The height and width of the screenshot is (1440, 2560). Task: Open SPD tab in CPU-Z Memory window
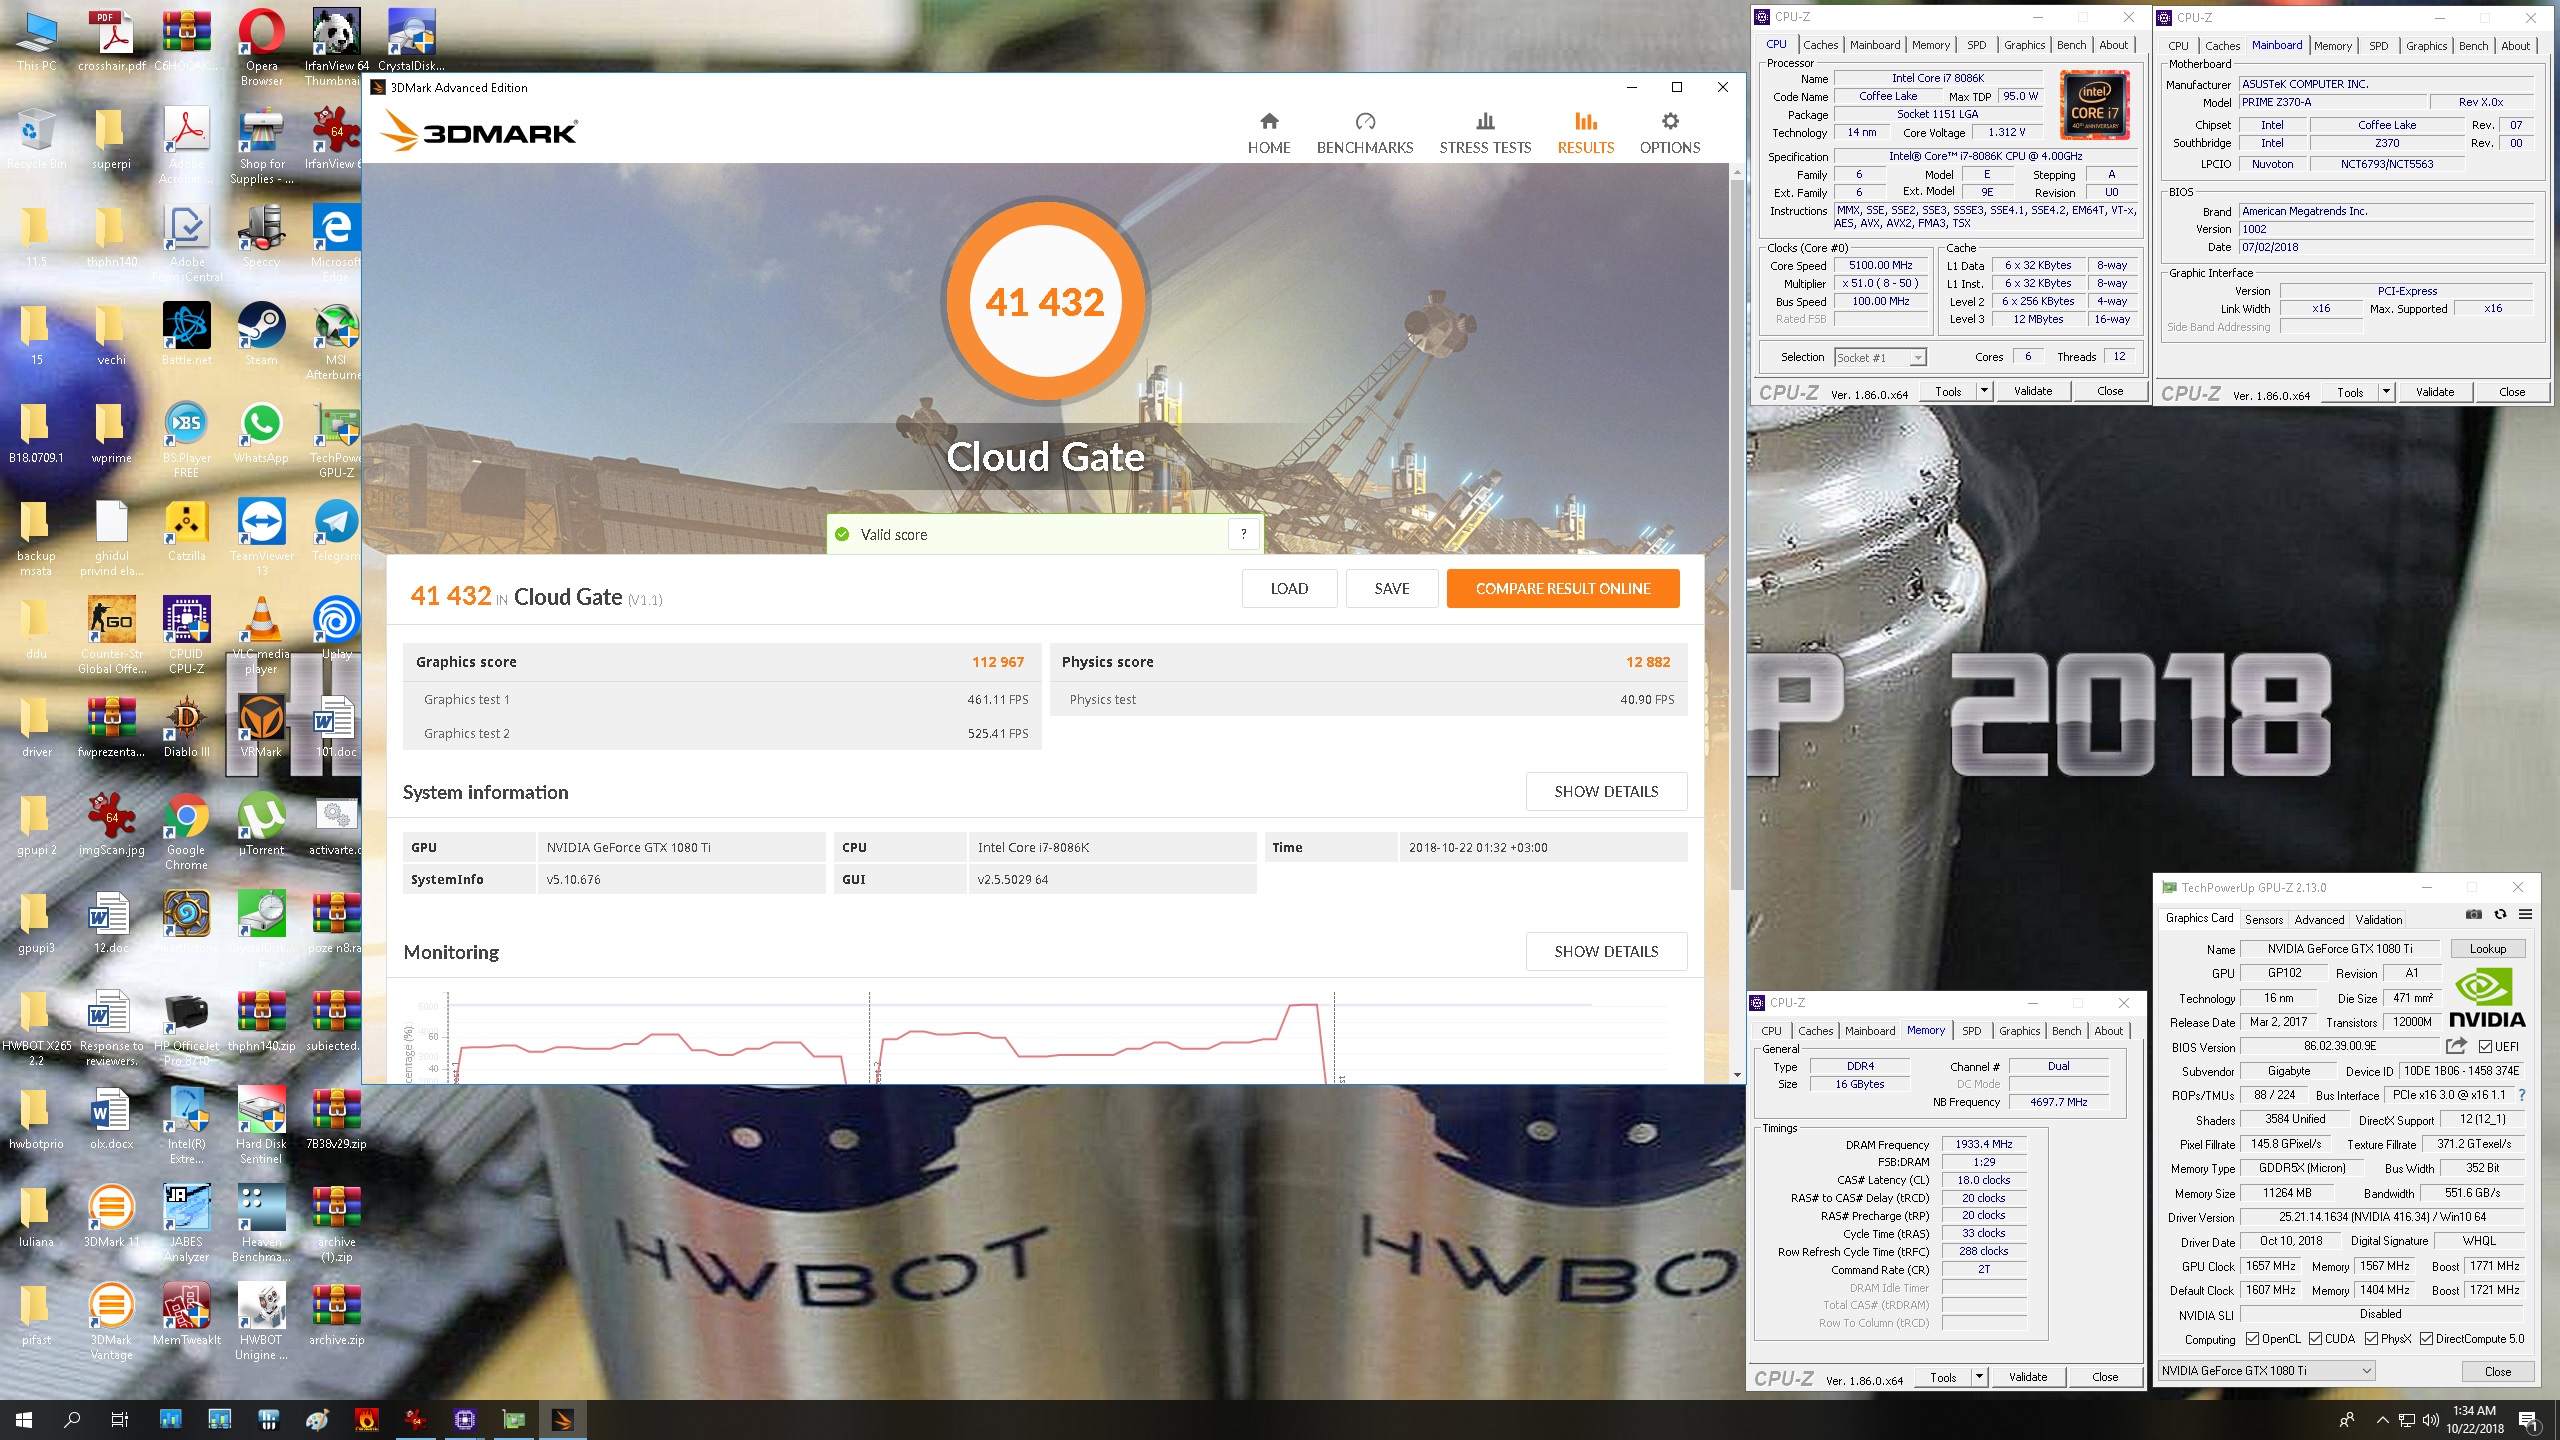click(x=1971, y=1031)
